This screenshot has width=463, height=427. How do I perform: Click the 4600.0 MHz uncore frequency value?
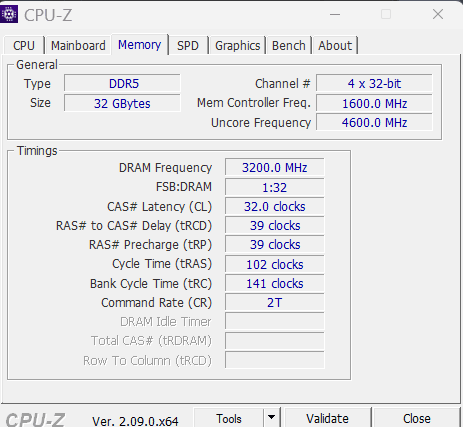(374, 122)
